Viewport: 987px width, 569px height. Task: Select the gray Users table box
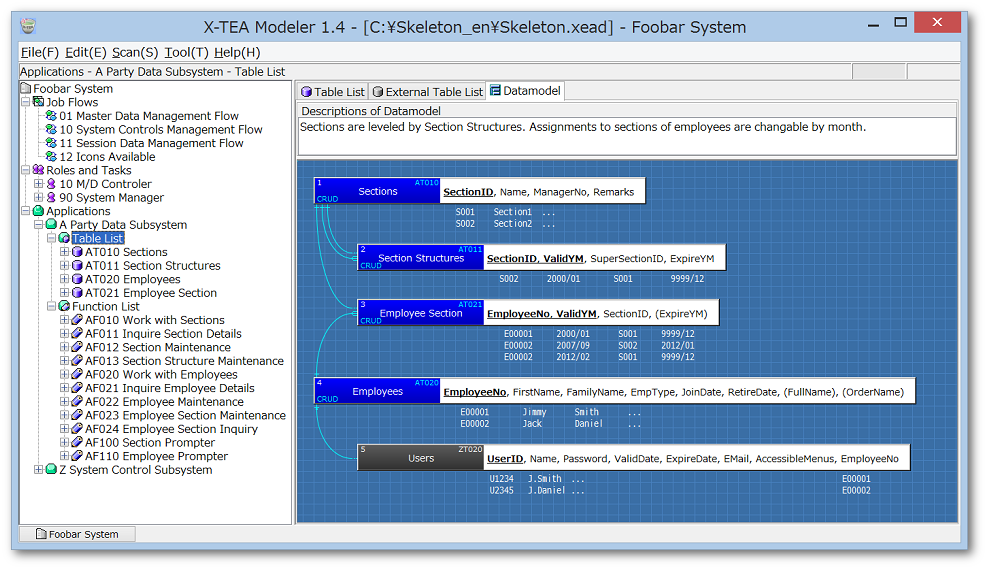tap(421, 458)
